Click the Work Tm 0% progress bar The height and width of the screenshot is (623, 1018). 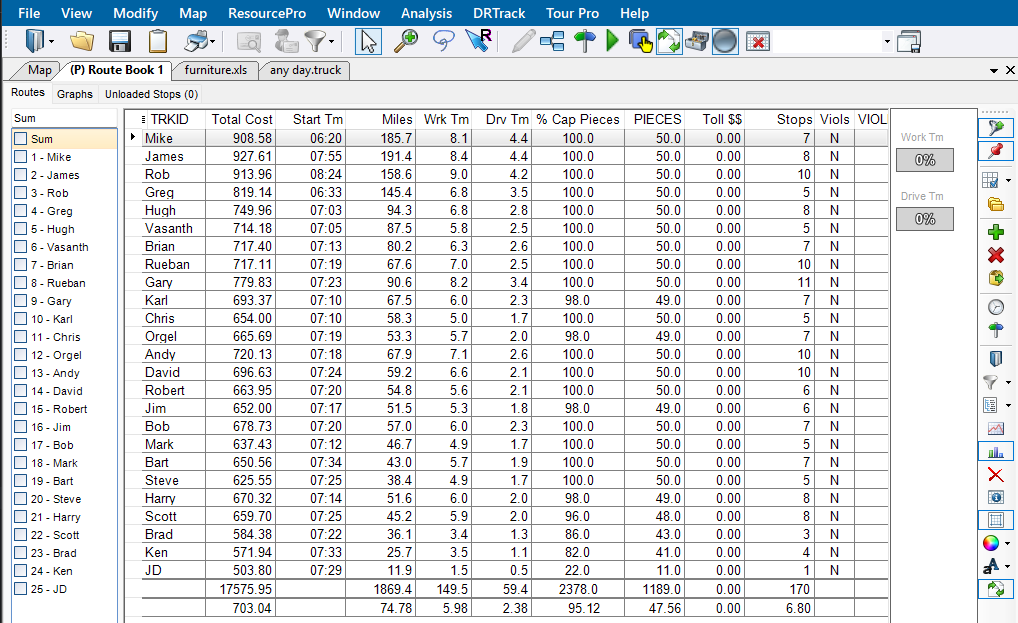tap(925, 160)
